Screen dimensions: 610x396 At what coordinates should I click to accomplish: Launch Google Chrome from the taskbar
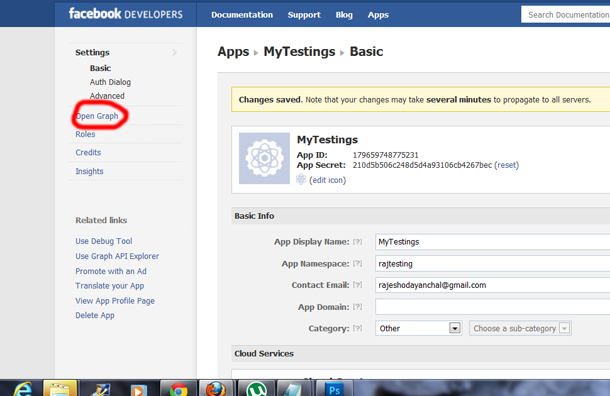pyautogui.click(x=178, y=389)
